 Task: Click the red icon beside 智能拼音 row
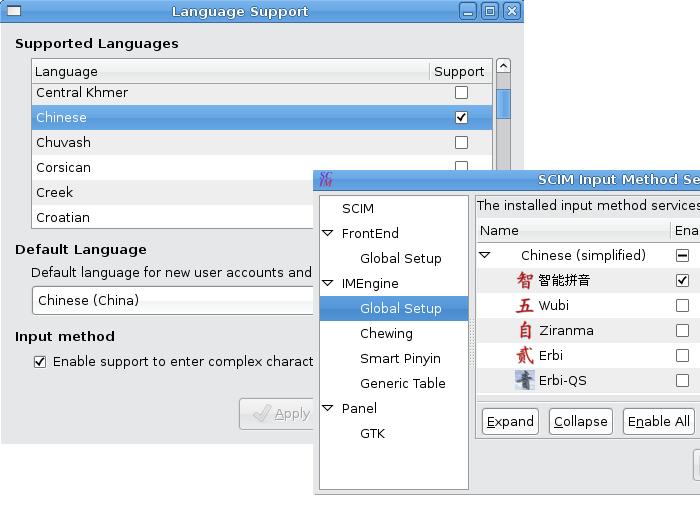[525, 280]
